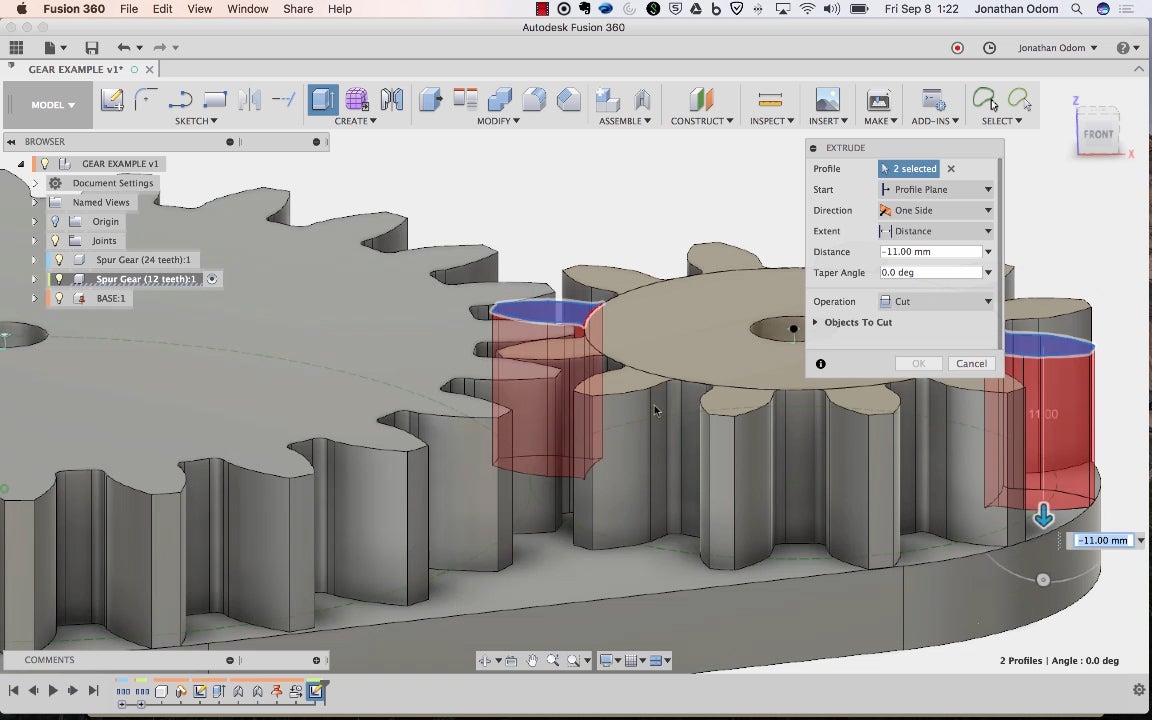Click the FRONT face of view cube
This screenshot has height=720, width=1152.
[x=1097, y=134]
